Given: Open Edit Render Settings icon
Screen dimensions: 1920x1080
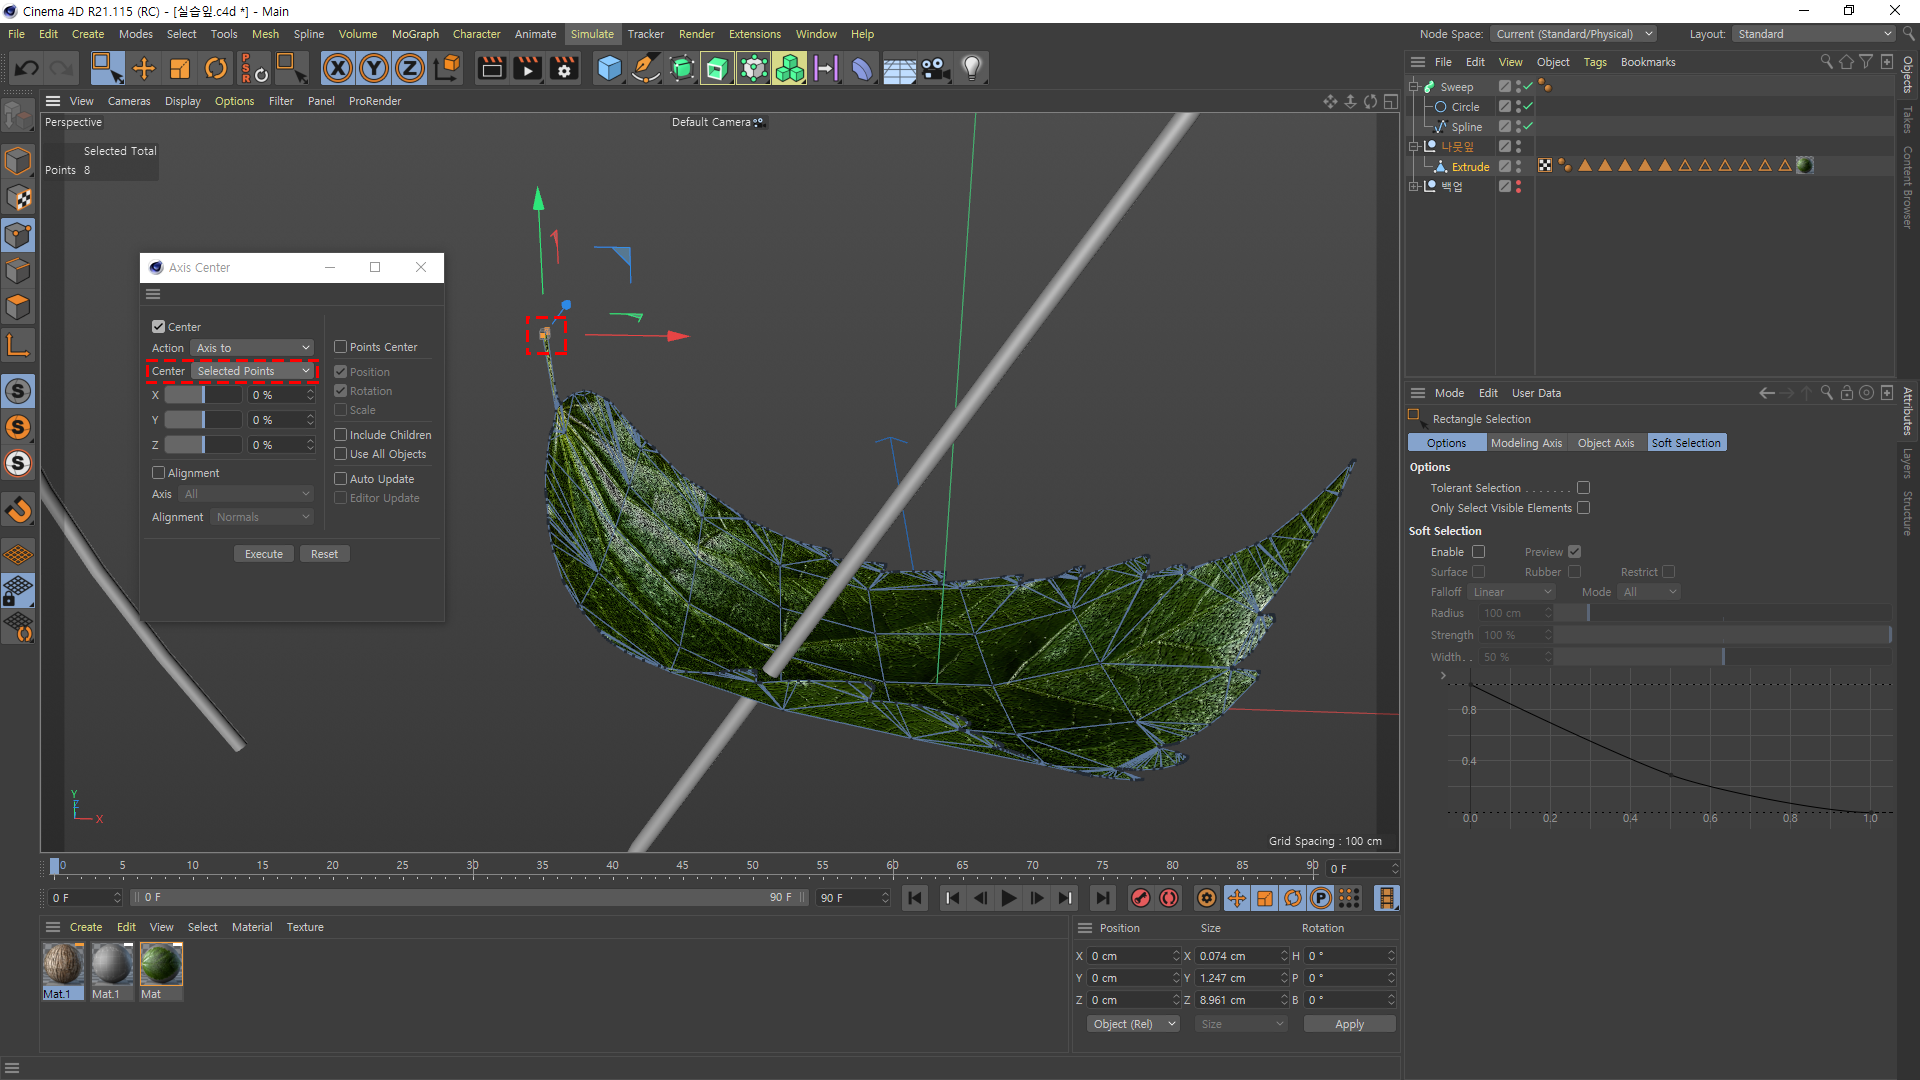Looking at the screenshot, I should [x=564, y=68].
